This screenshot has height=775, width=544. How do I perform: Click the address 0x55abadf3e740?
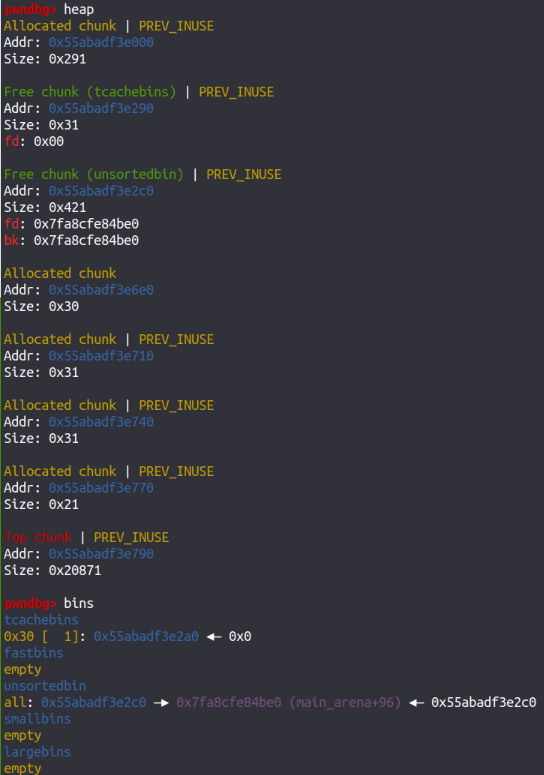(101, 422)
